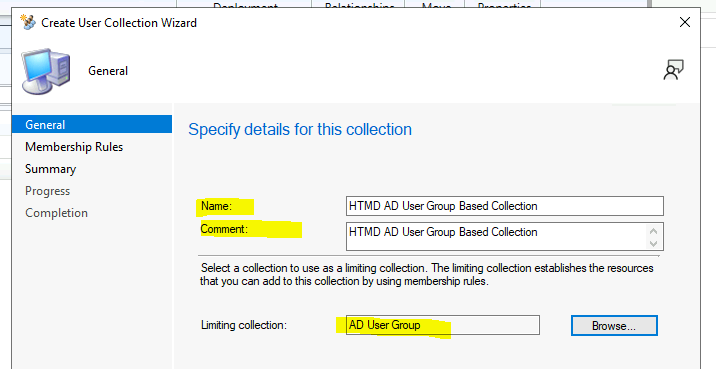The image size is (716, 369).
Task: Open the Summary step
Action: click(x=50, y=169)
